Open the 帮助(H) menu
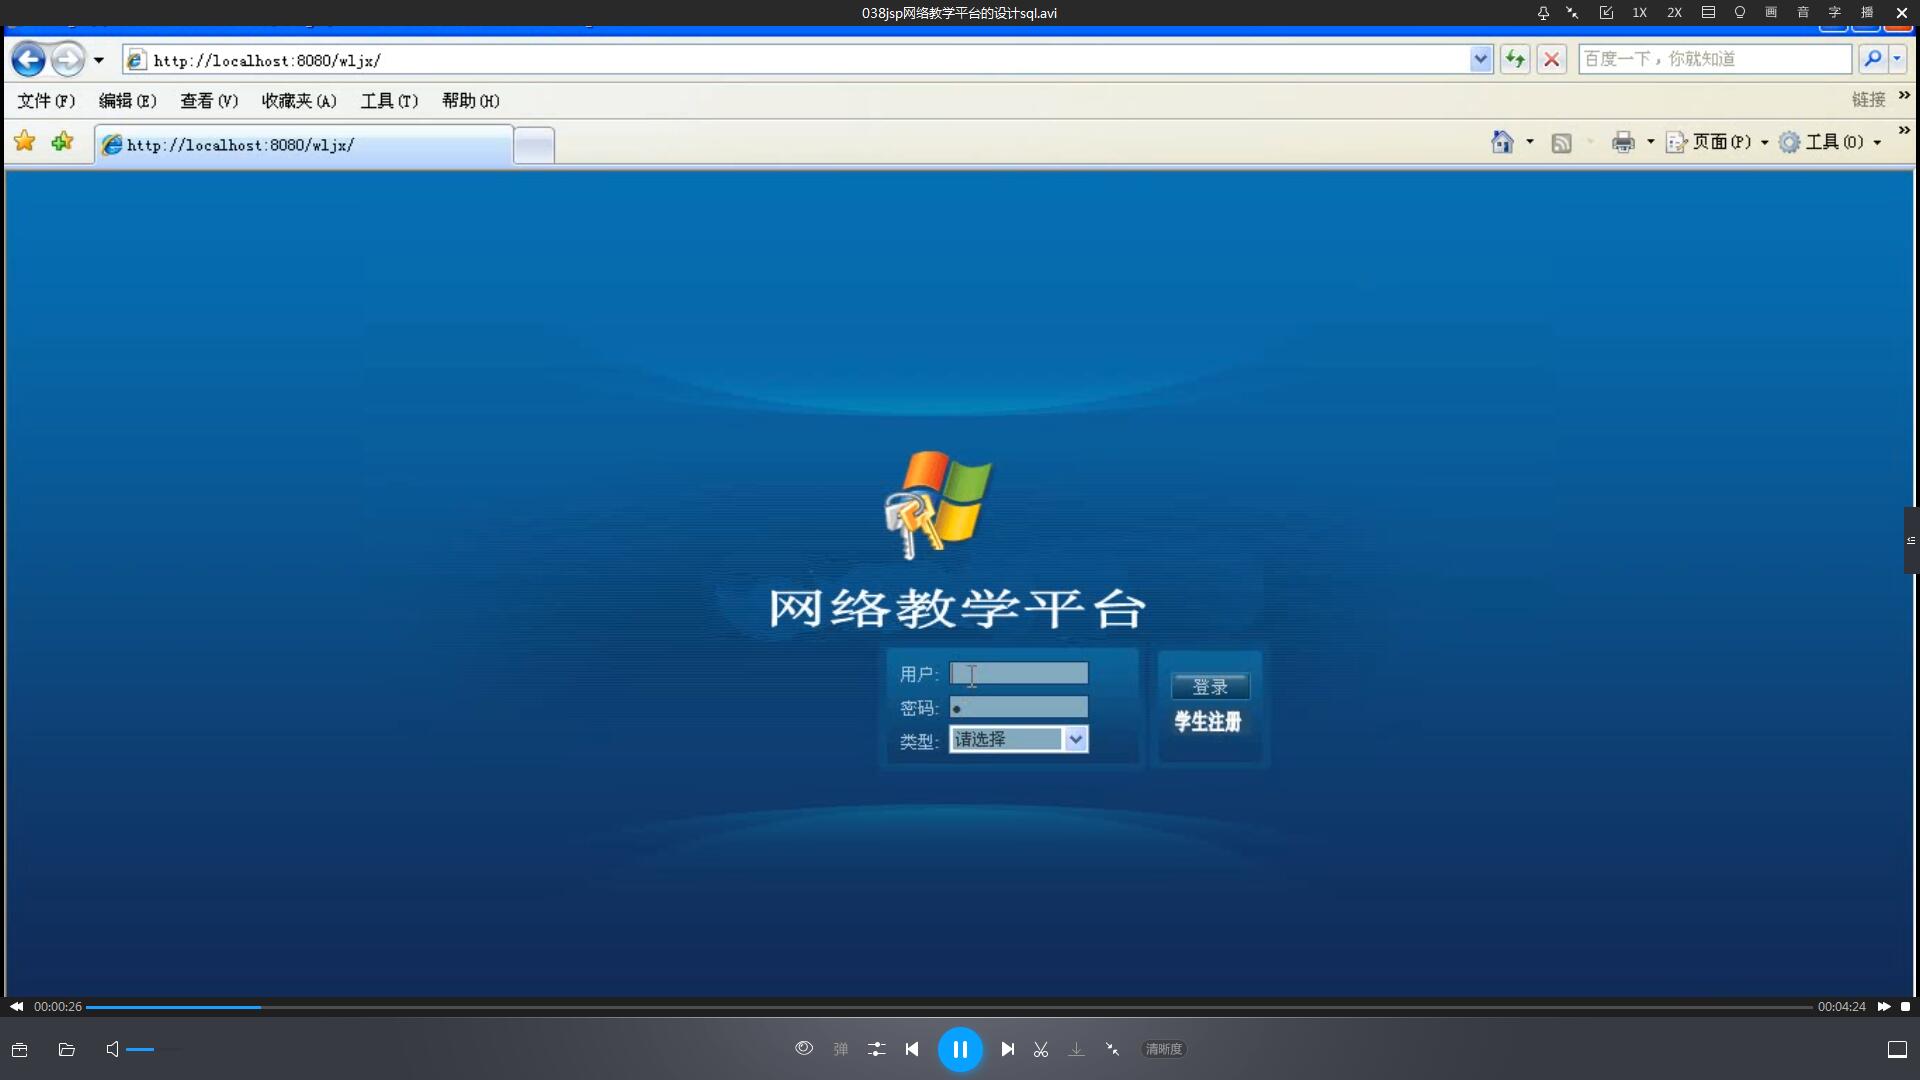Viewport: 1920px width, 1080px height. tap(471, 101)
